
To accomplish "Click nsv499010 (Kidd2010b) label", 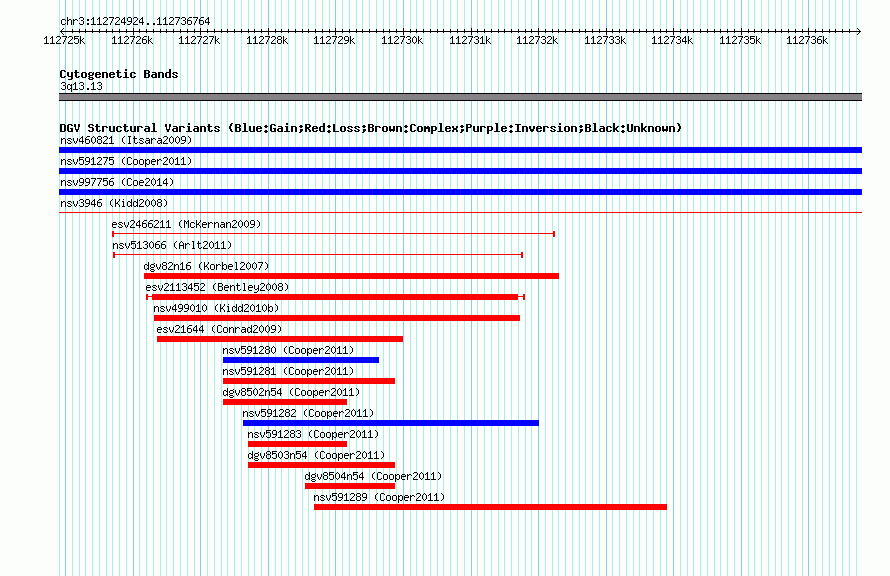I will coord(216,308).
